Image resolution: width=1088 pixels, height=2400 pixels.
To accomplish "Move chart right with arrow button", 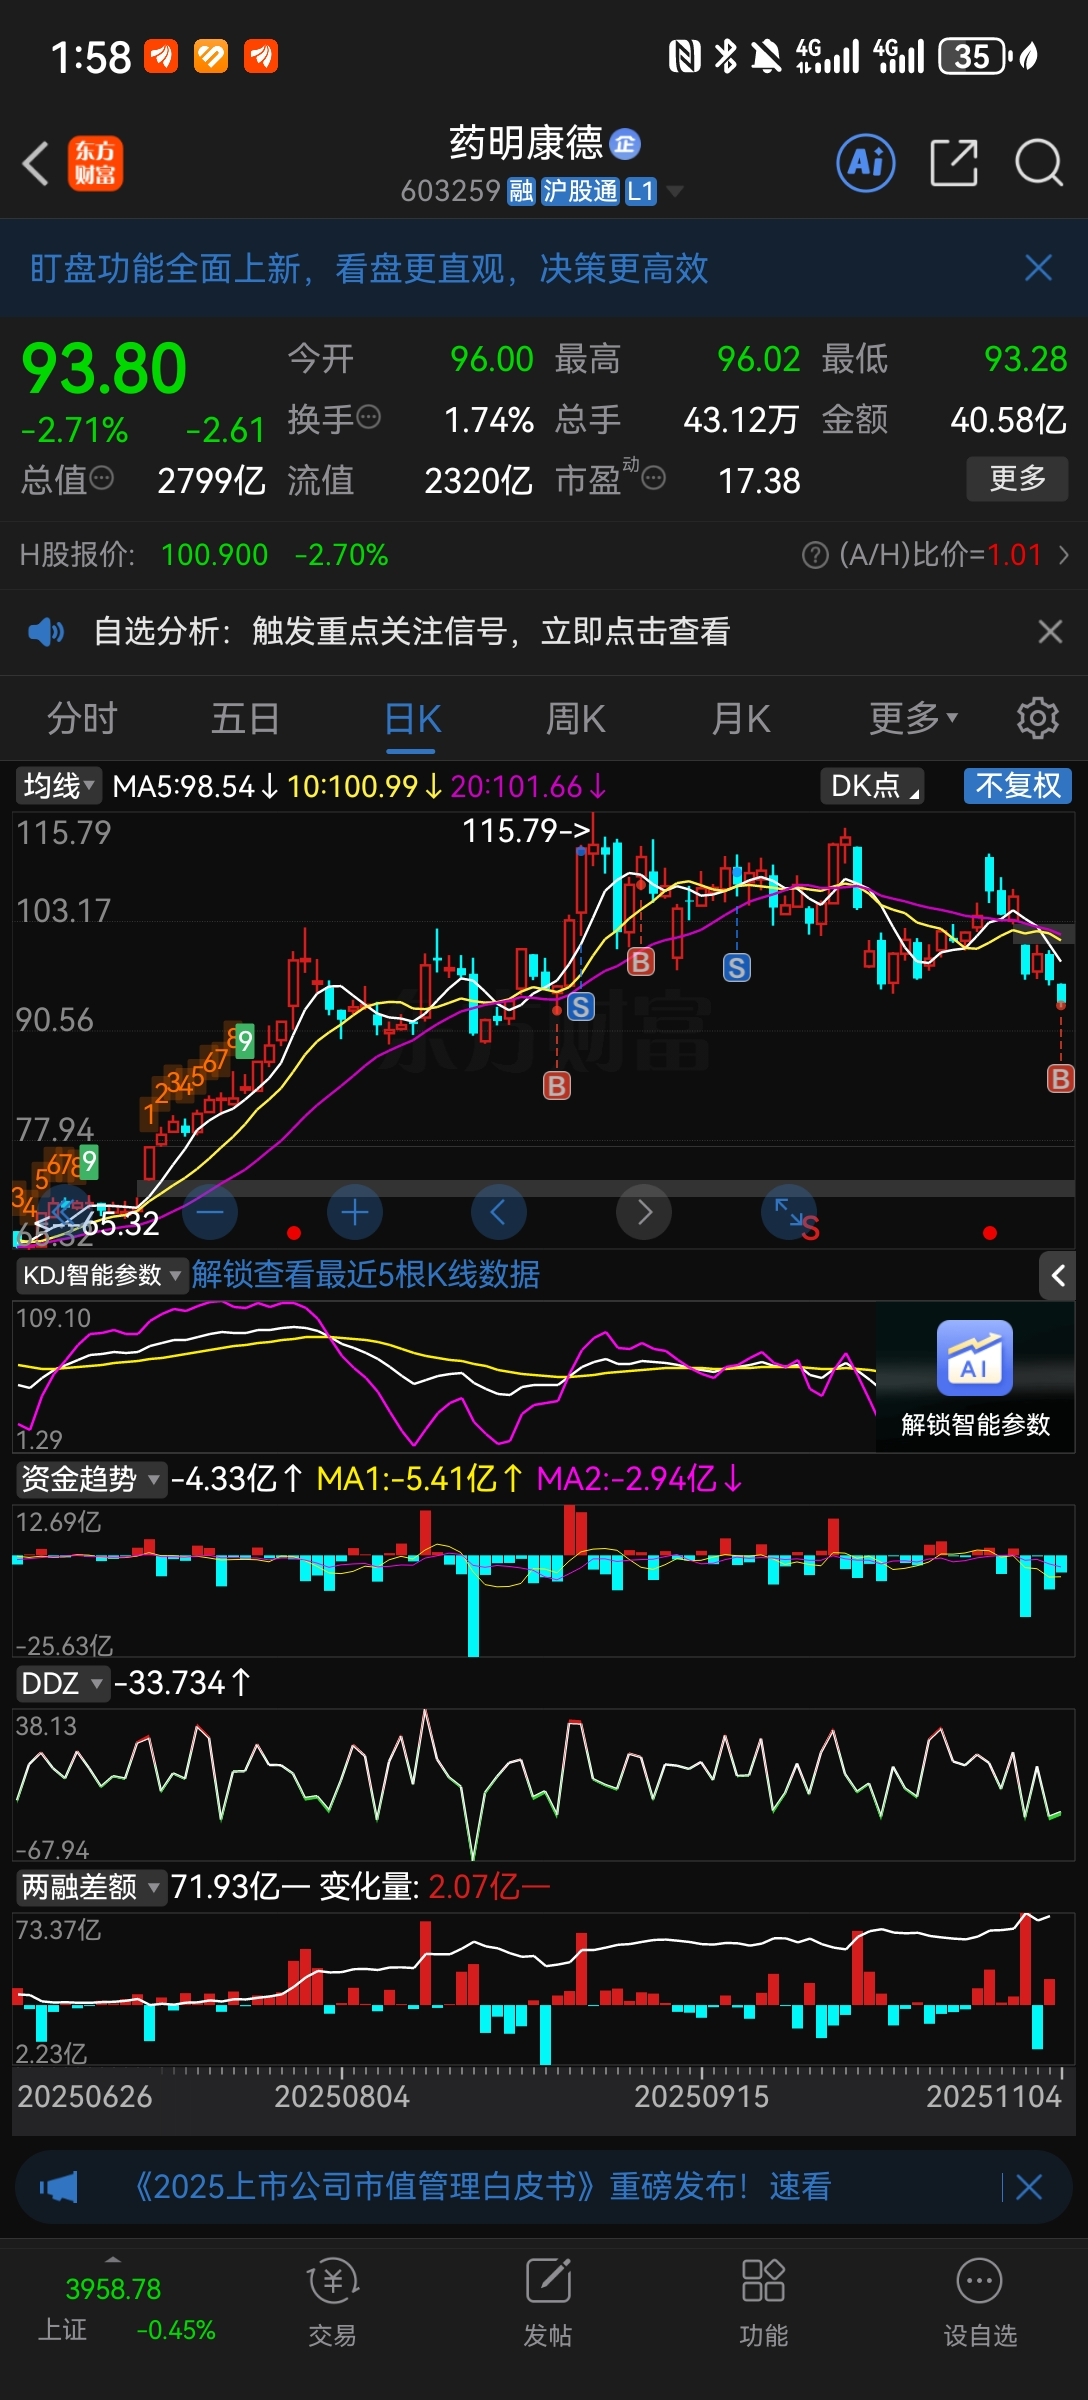I will [644, 1212].
